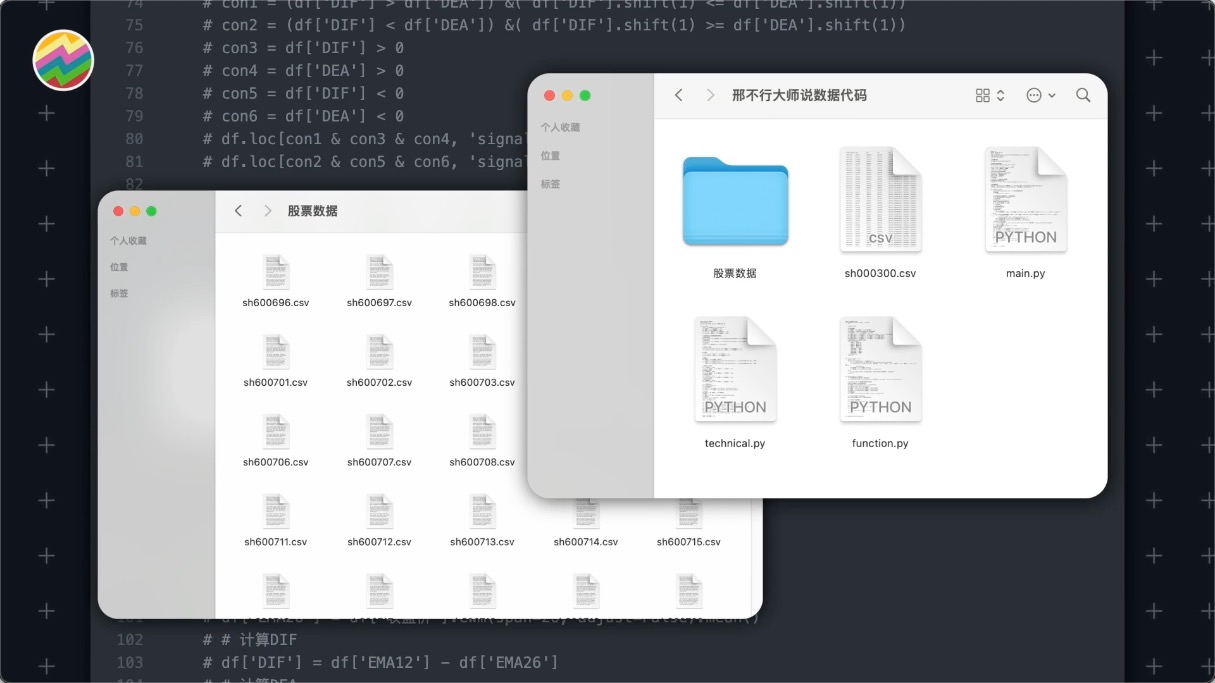Select the main.py Python file

click(x=1025, y=201)
